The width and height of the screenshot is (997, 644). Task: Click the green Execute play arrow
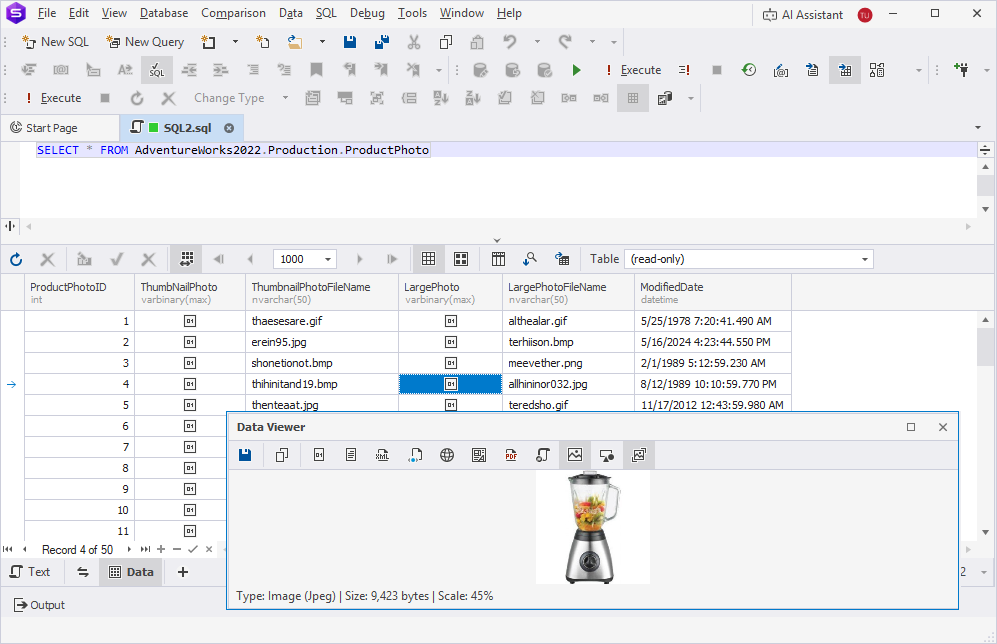click(576, 70)
